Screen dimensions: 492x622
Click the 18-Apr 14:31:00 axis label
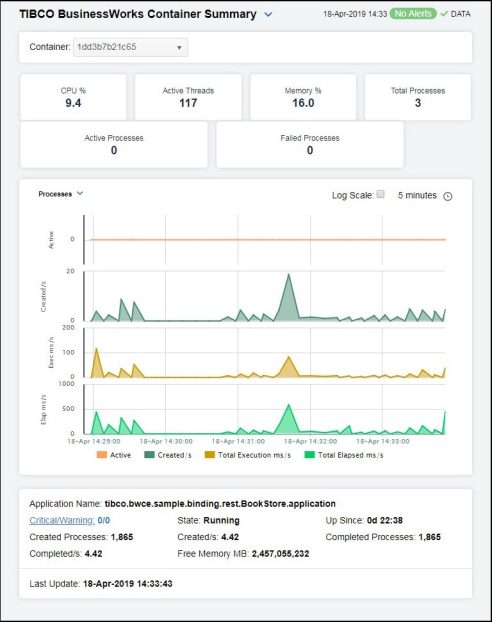(238, 441)
